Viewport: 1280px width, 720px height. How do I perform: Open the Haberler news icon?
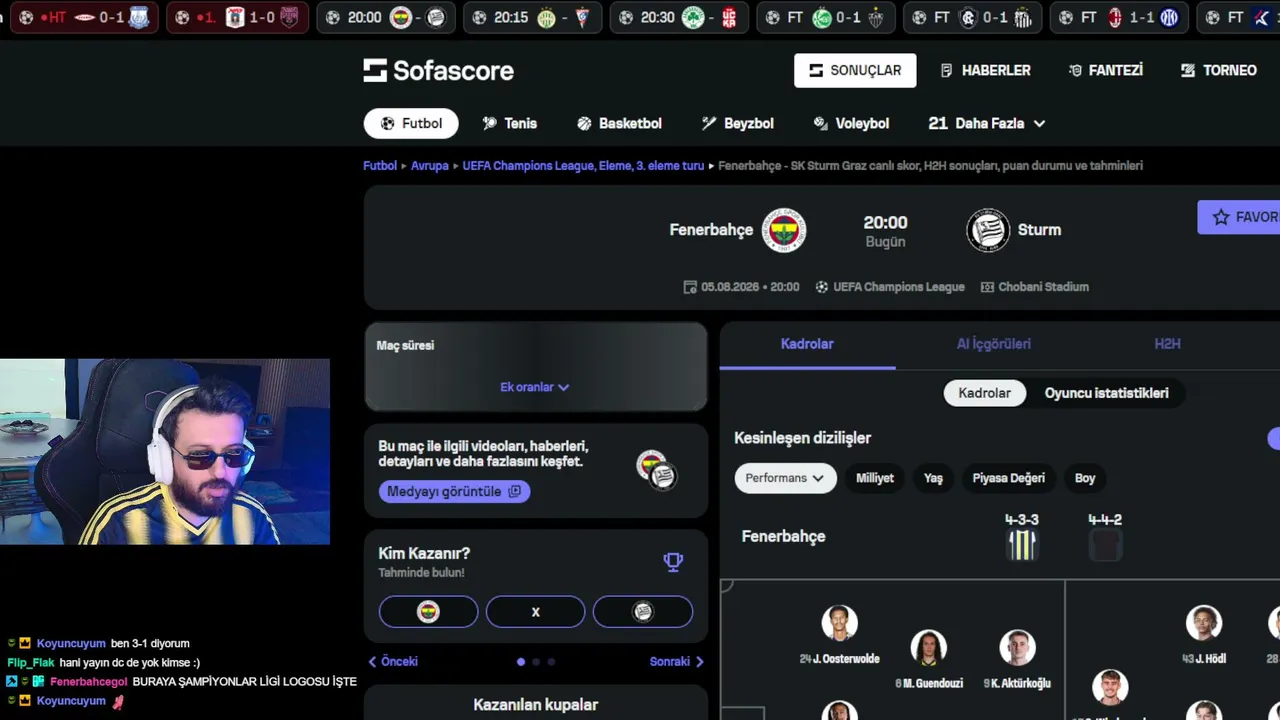946,70
